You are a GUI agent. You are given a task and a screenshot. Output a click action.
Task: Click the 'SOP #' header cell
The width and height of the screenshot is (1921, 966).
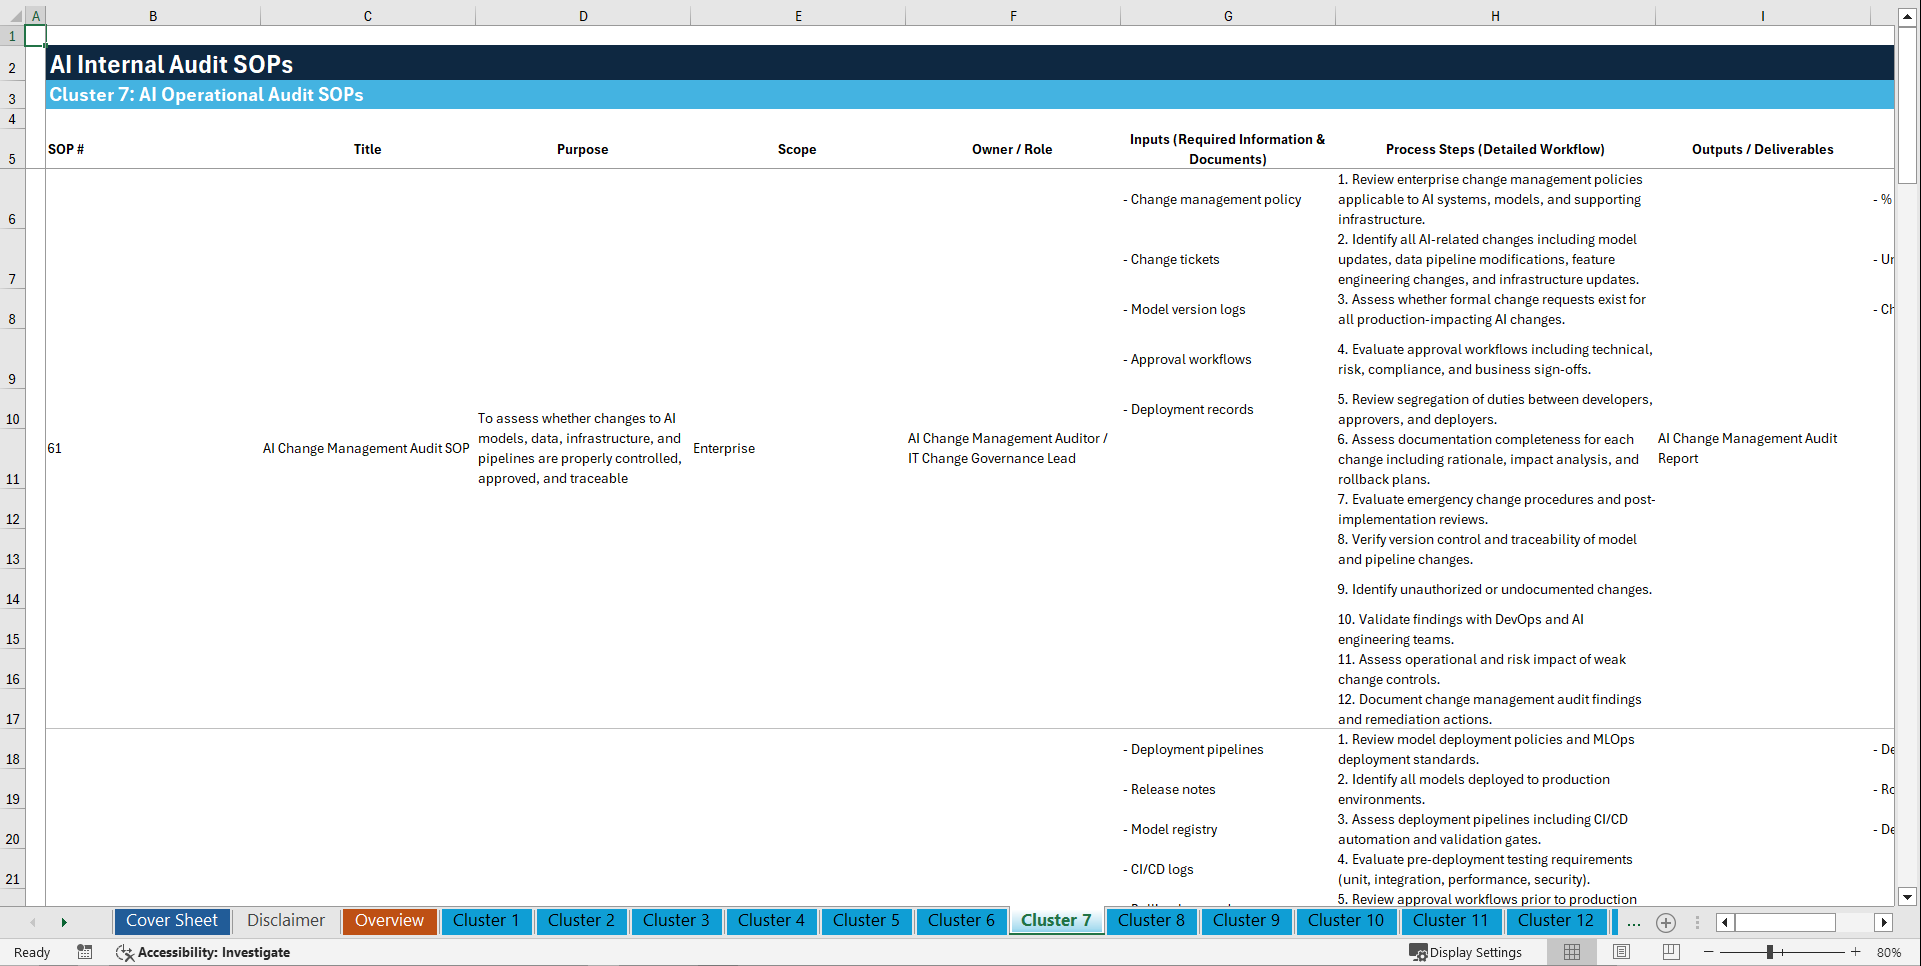66,149
